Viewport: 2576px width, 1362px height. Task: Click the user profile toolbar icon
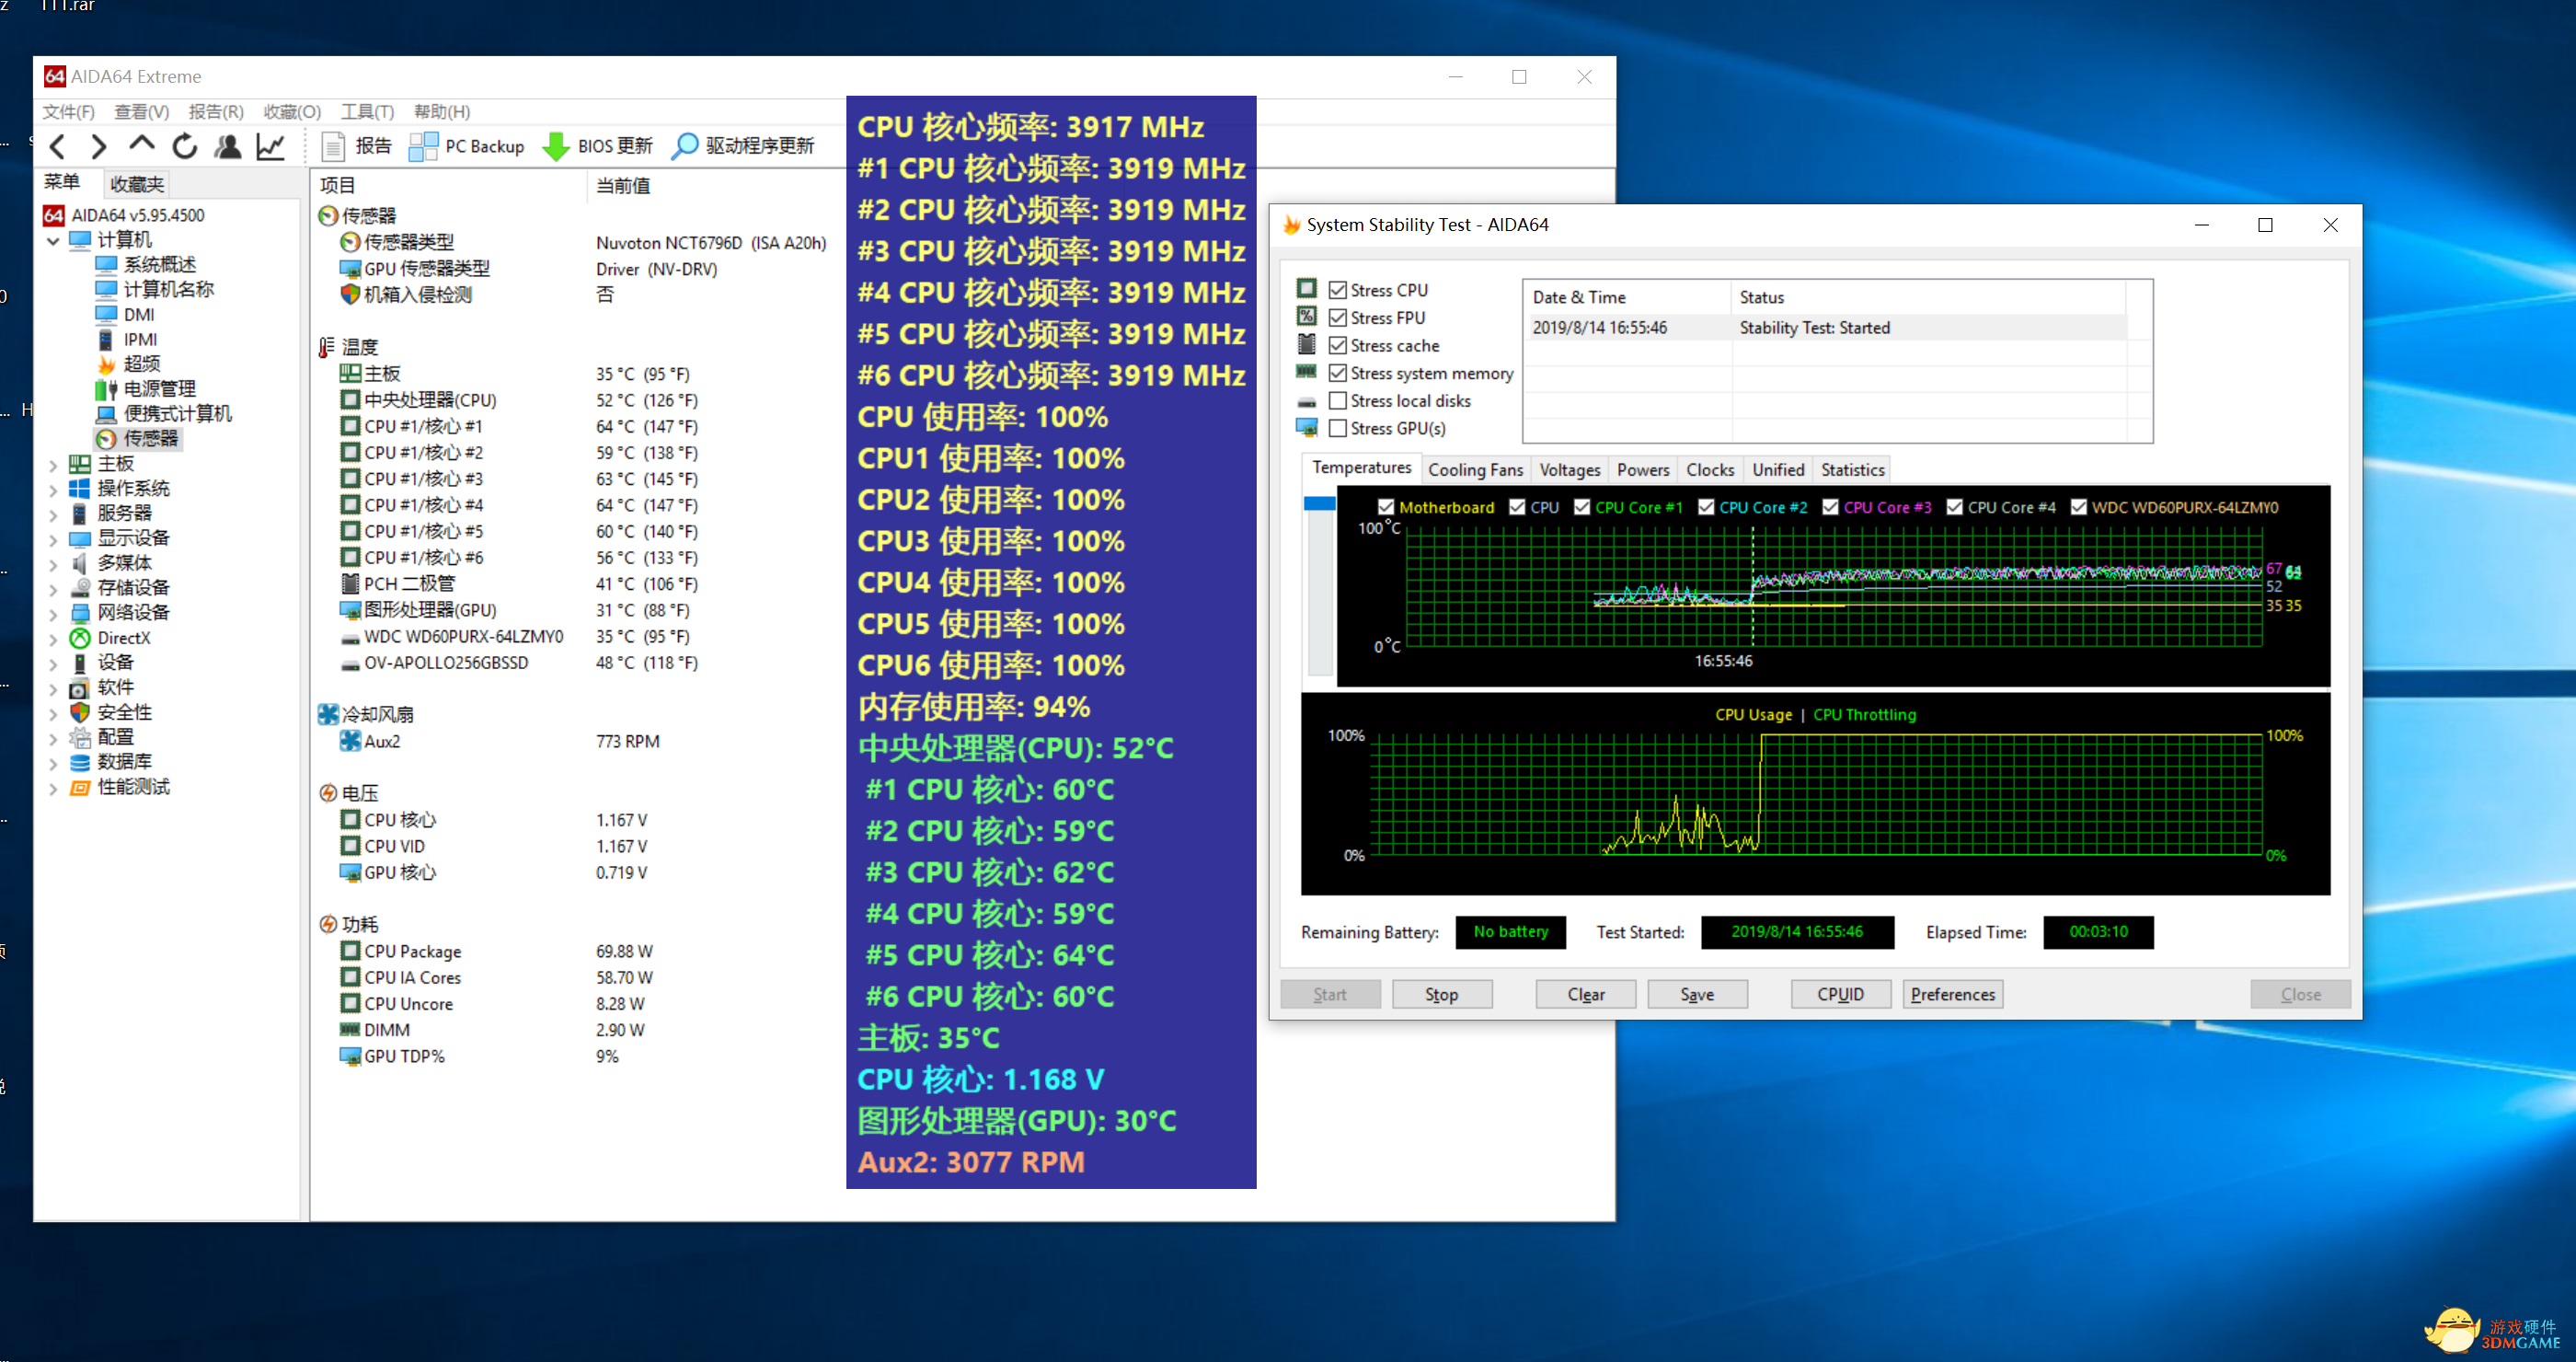(x=228, y=147)
